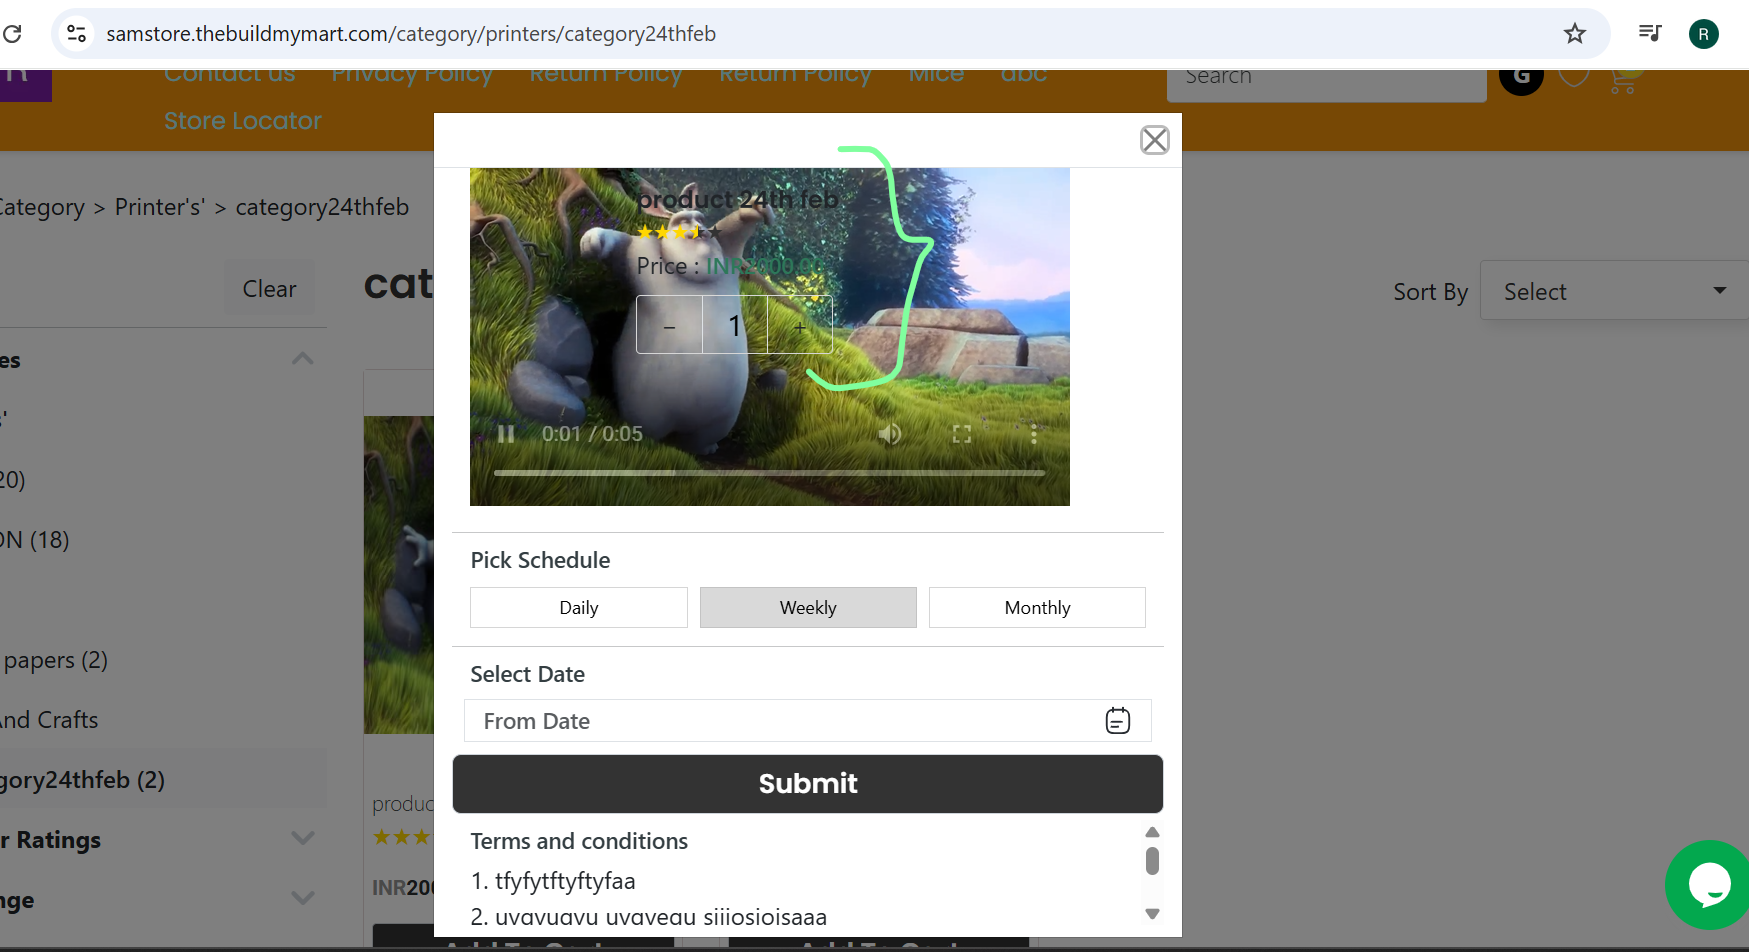
Task: Open the browser media controls icon
Action: [x=1650, y=34]
